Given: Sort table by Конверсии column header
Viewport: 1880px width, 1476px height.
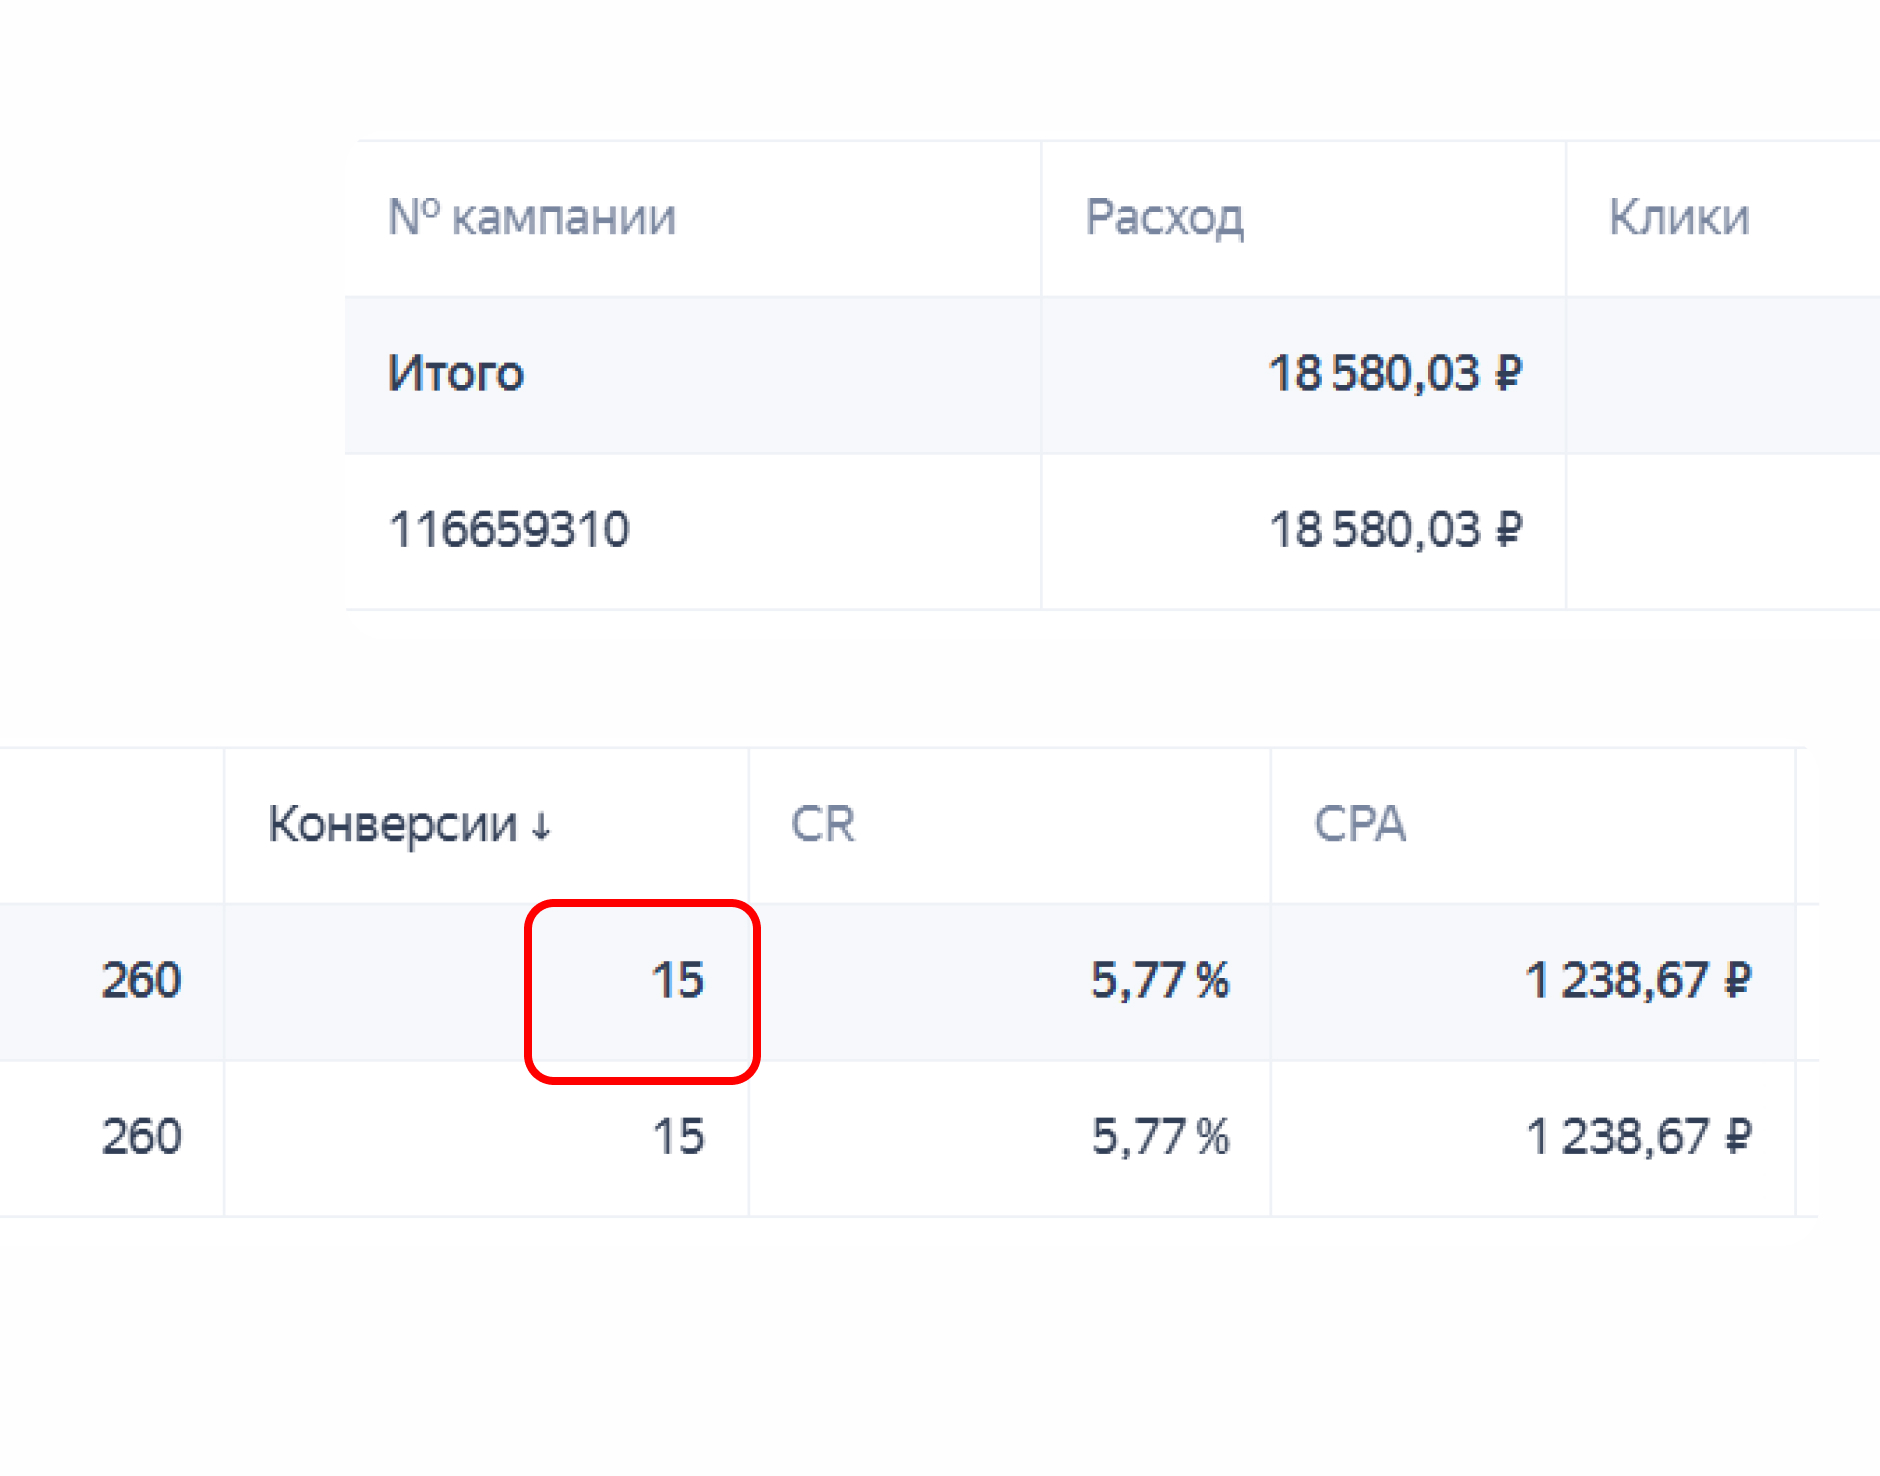Looking at the screenshot, I should pyautogui.click(x=393, y=825).
